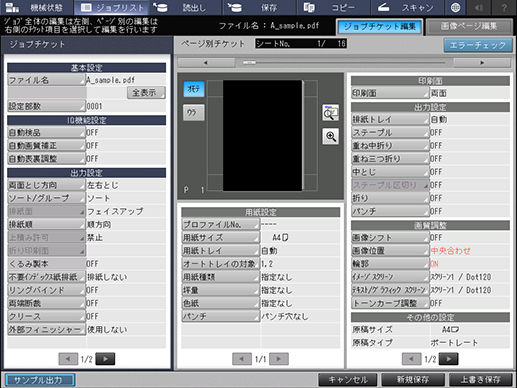This screenshot has height=388, width=517.
Task: Open the 読出し recall tab
Action: tap(185, 7)
